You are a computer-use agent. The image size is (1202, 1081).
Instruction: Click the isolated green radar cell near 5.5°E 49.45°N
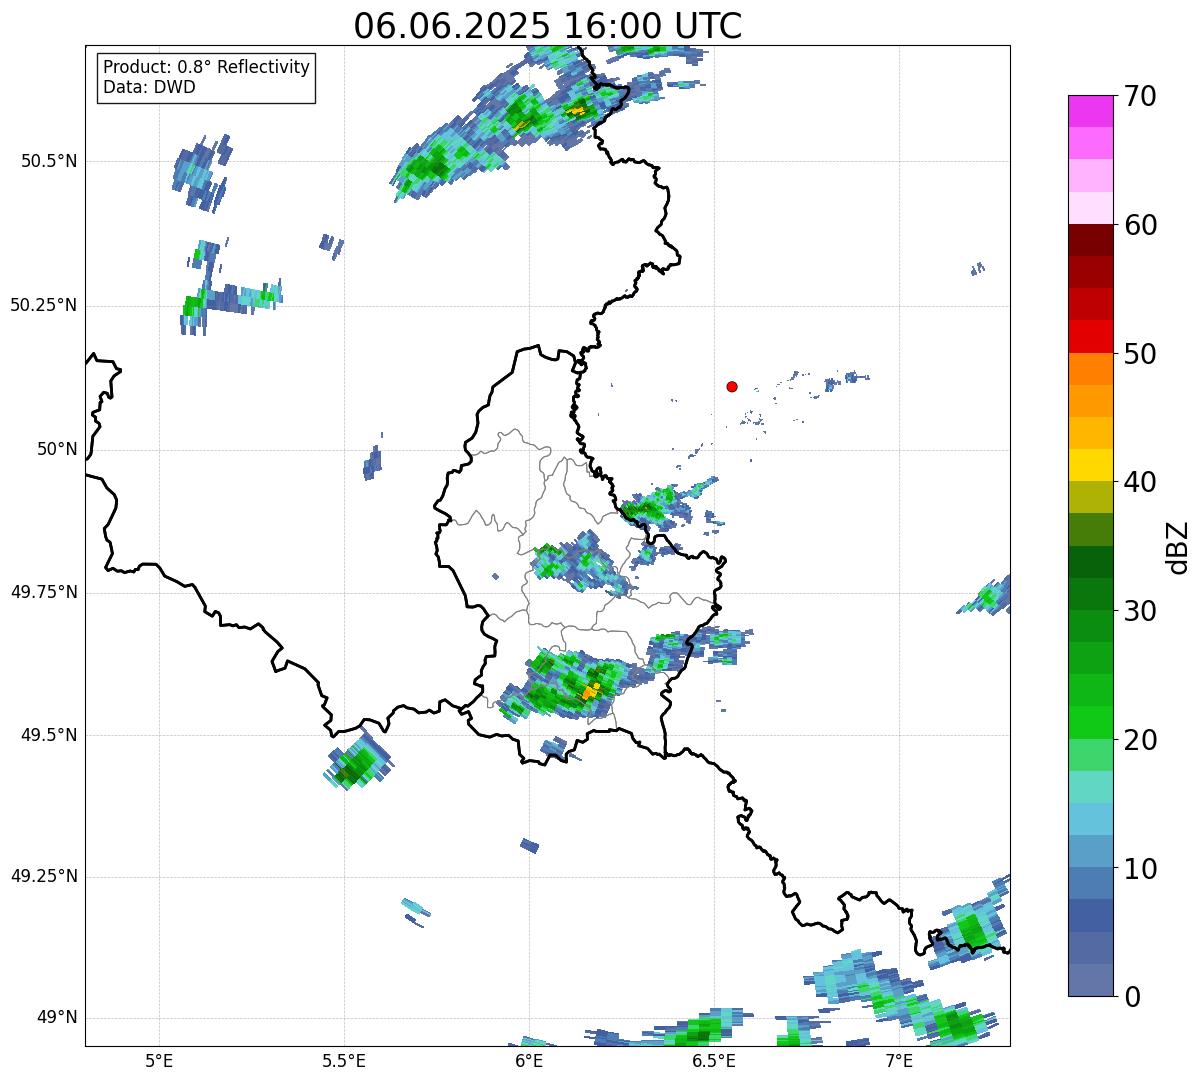356,764
